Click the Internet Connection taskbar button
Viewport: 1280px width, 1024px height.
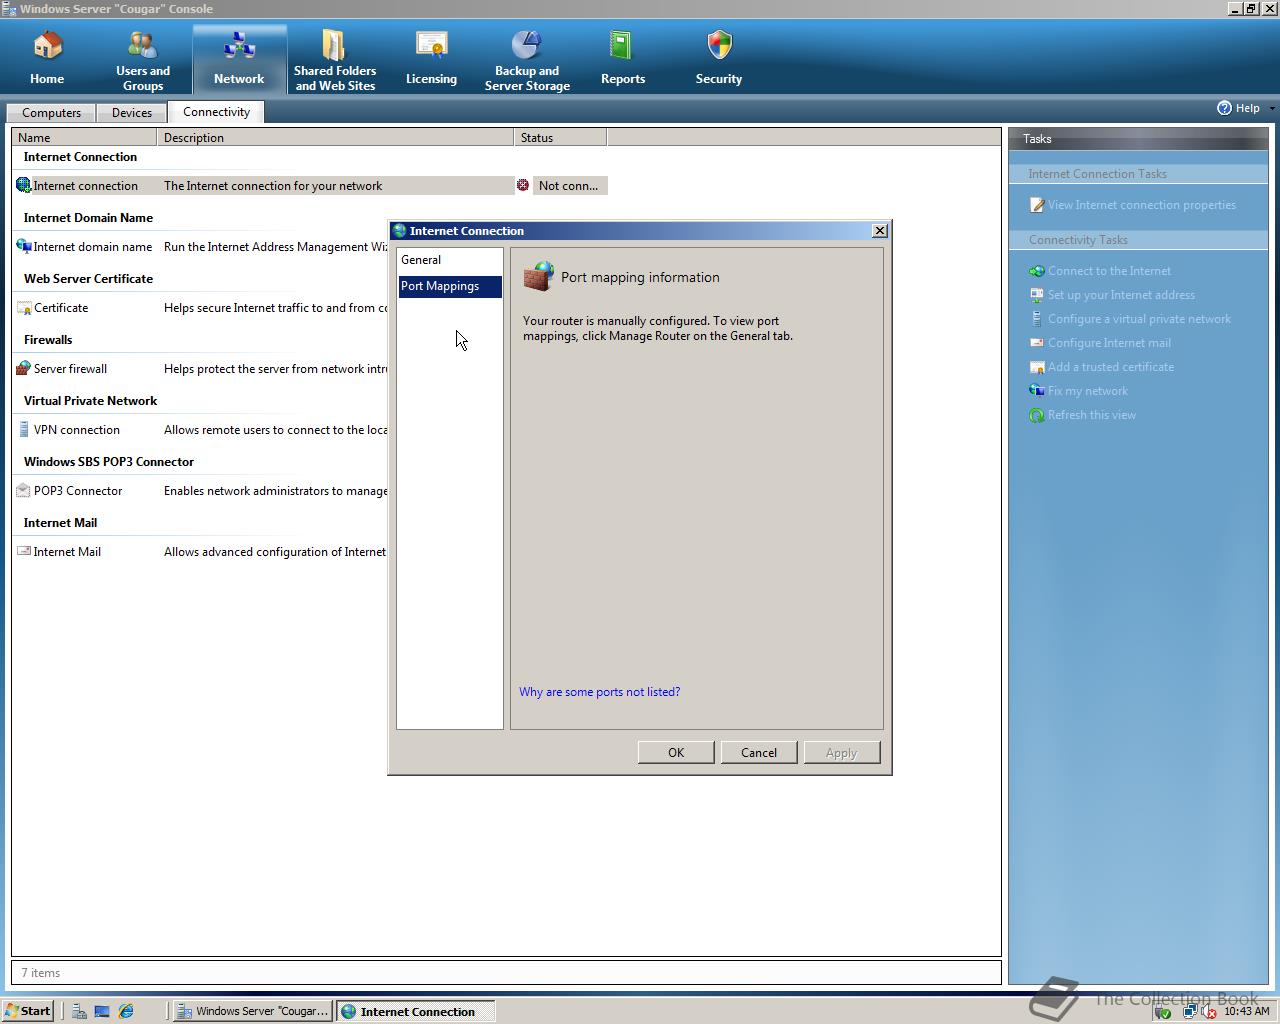(x=416, y=1011)
